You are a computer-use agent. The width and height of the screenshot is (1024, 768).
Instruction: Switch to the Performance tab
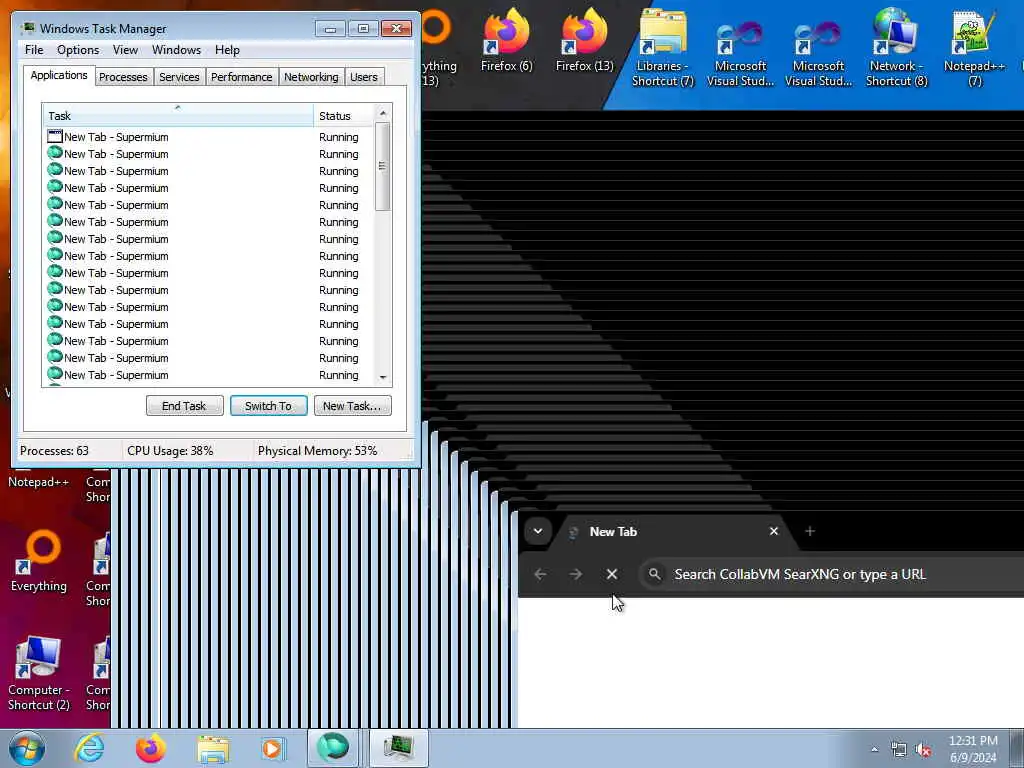point(241,77)
